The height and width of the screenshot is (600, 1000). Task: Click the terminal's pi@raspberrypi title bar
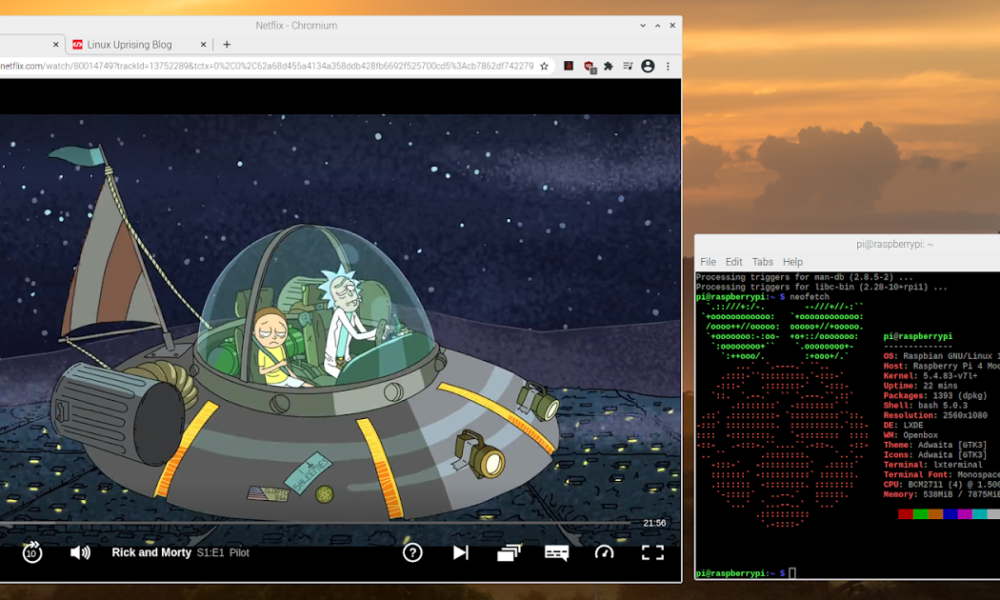[894, 244]
